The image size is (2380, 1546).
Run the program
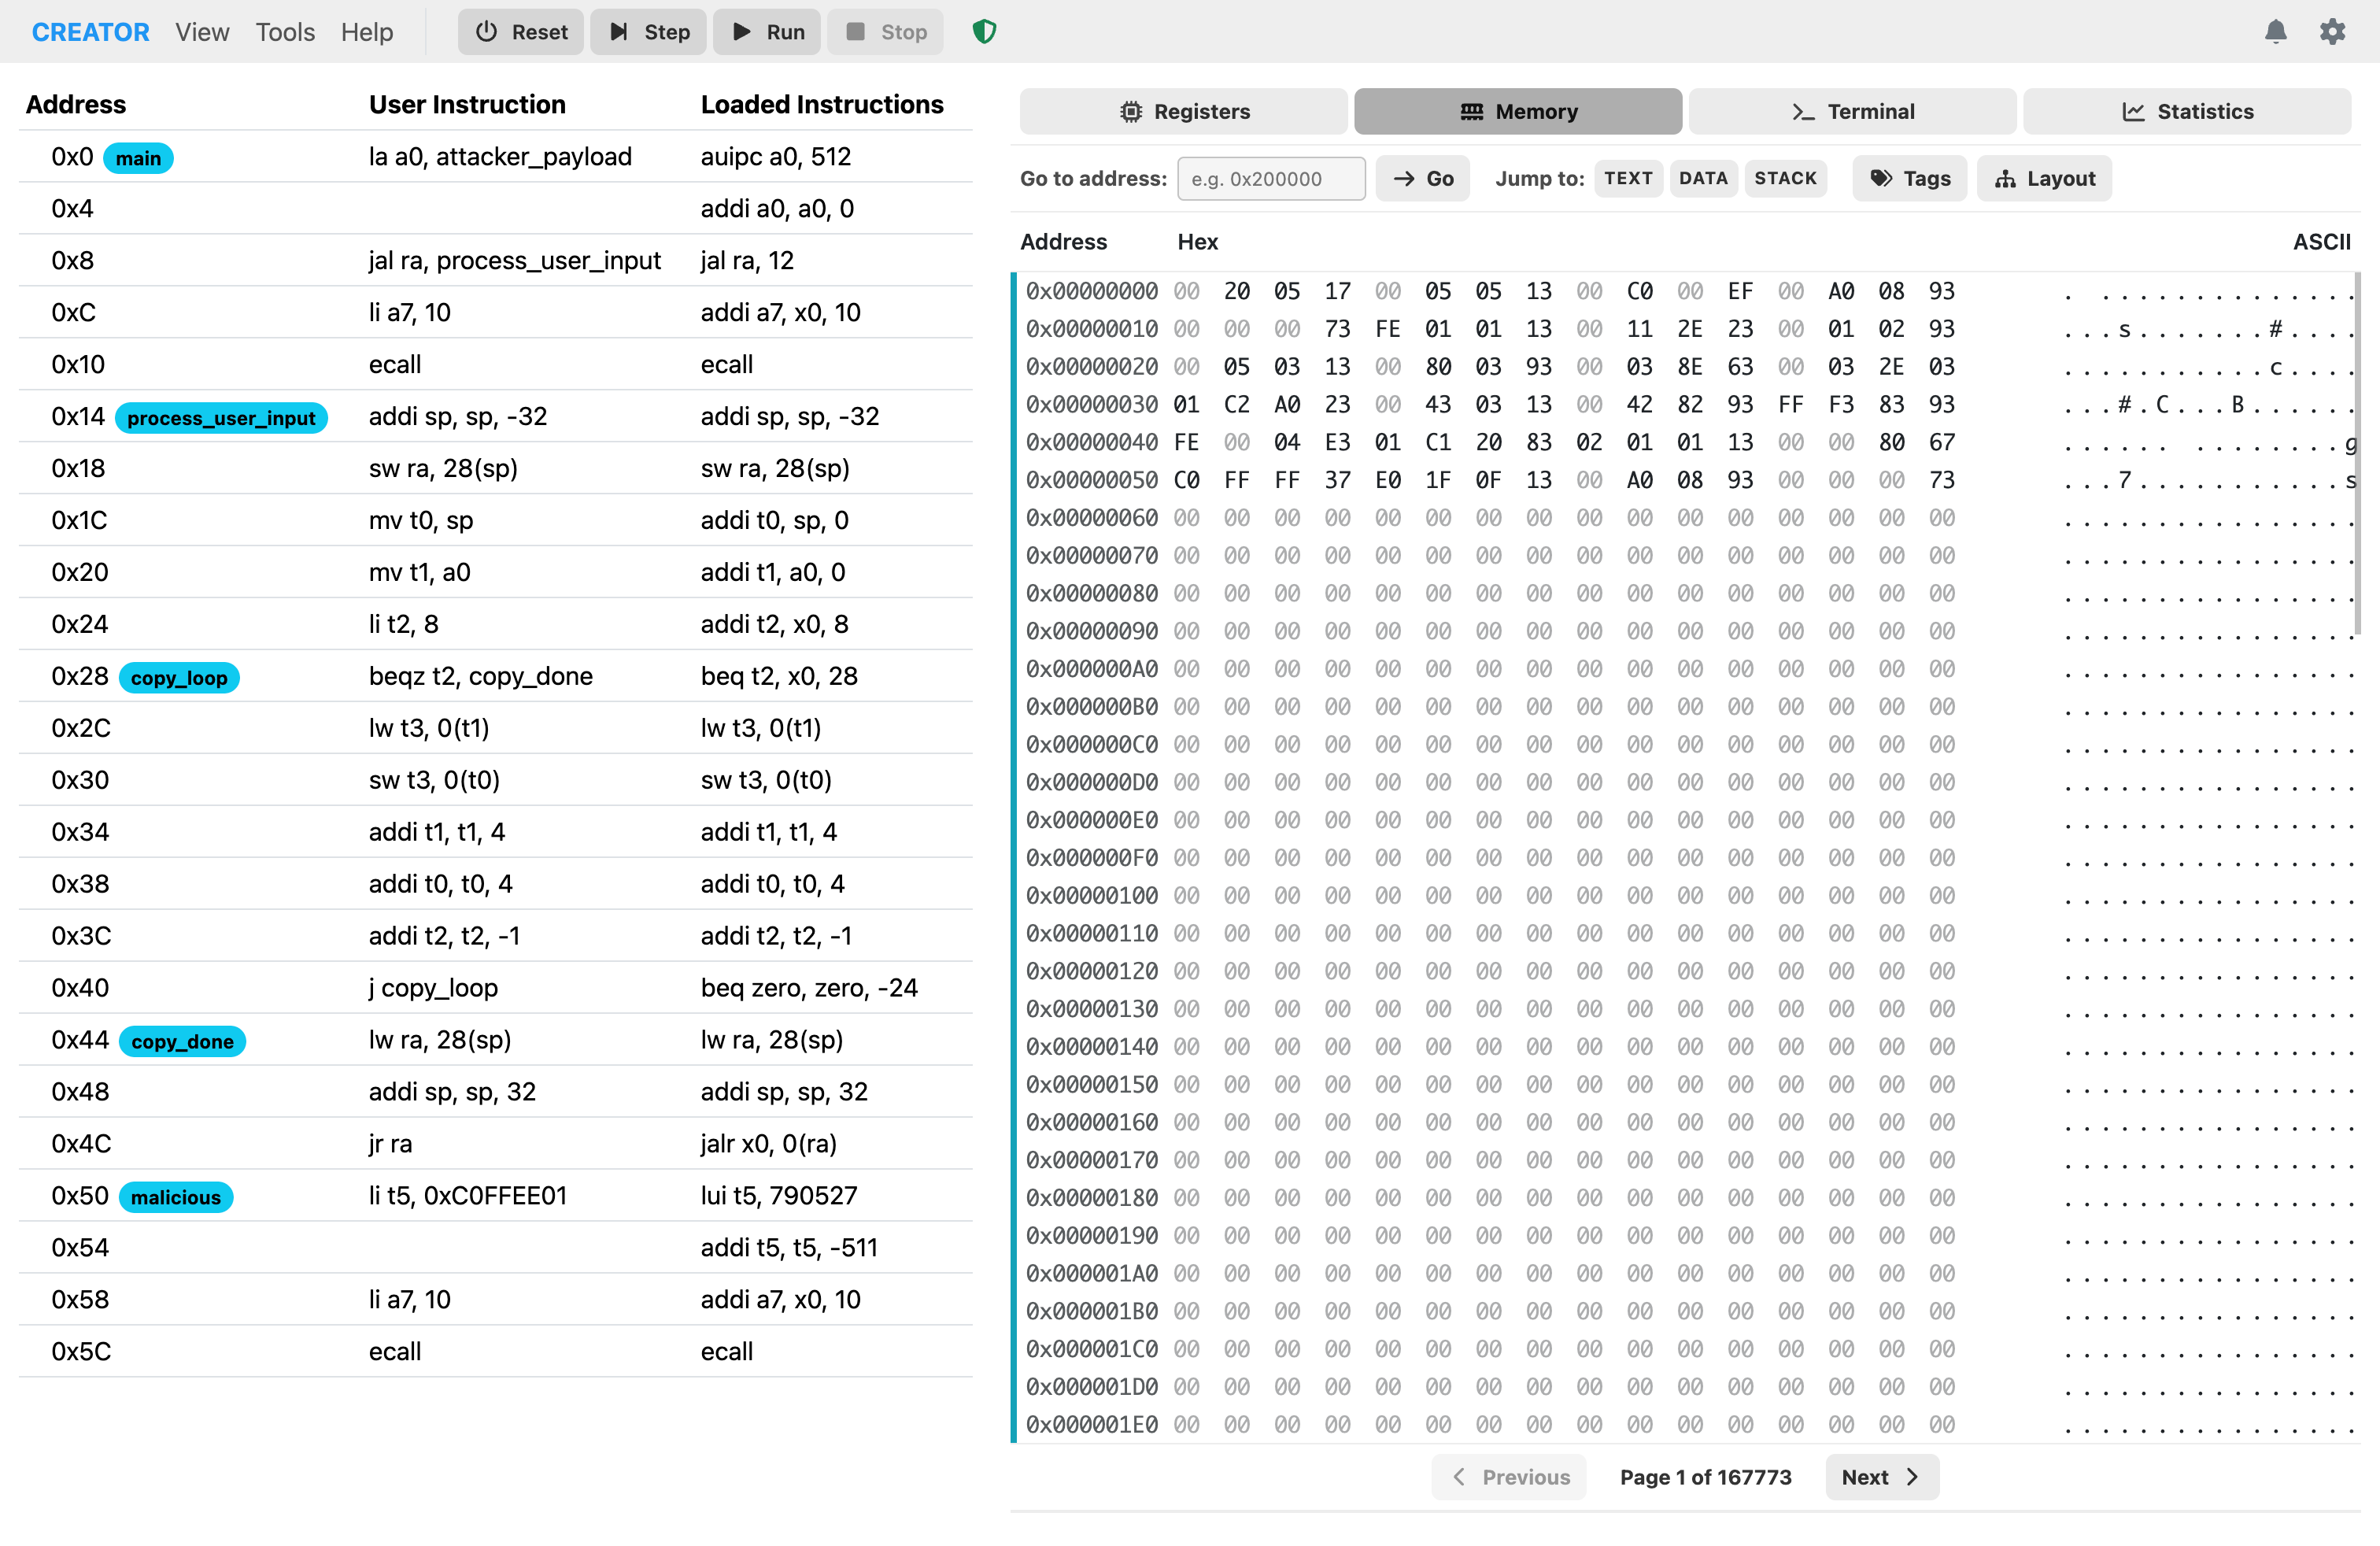click(x=768, y=32)
